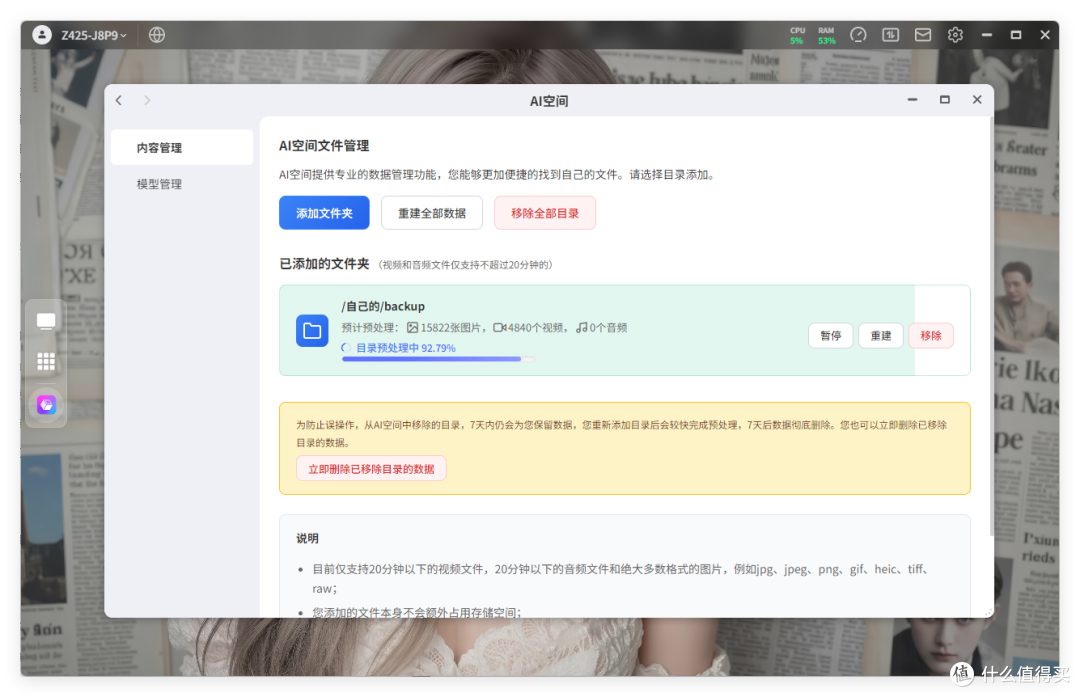Click the AI空间文件管理 heading
This screenshot has width=1080, height=697.
point(324,145)
